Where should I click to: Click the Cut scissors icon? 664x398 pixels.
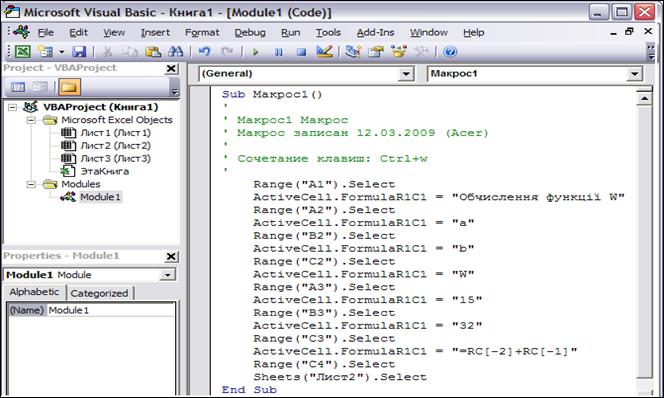coord(108,52)
